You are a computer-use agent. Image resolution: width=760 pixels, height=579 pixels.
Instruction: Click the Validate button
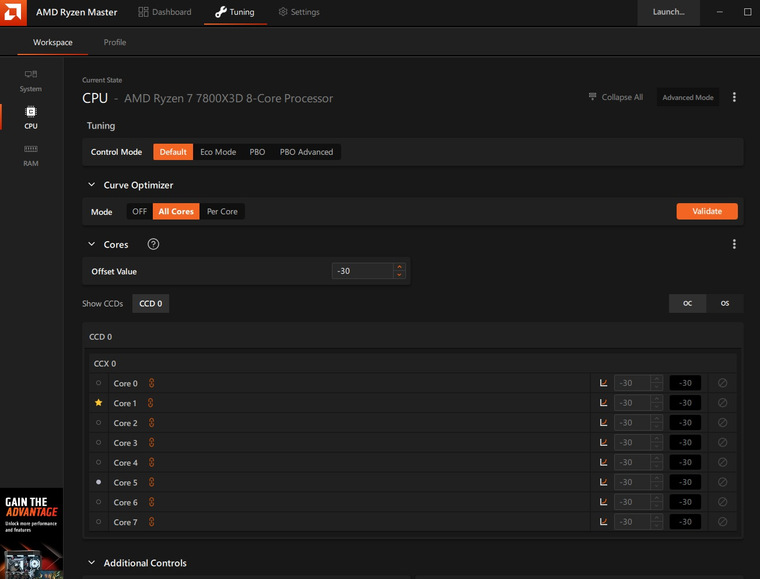(x=707, y=211)
